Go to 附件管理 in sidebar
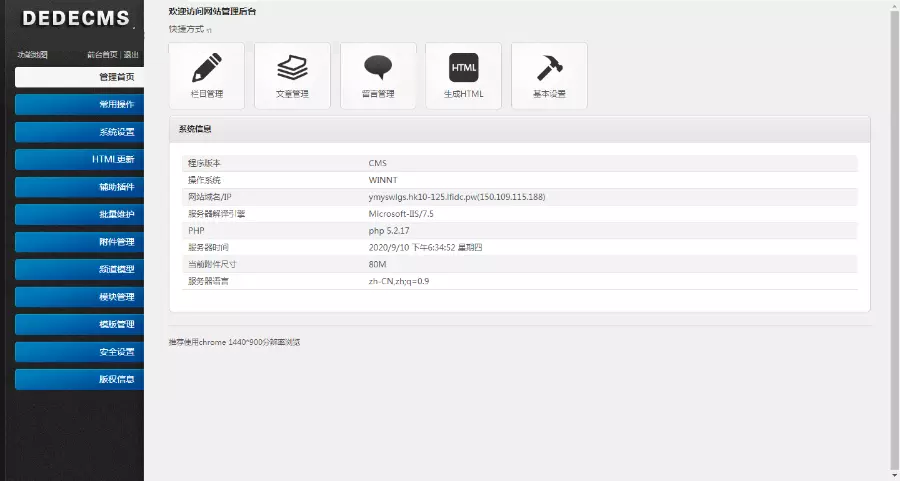The height and width of the screenshot is (481, 900). click(x=80, y=242)
